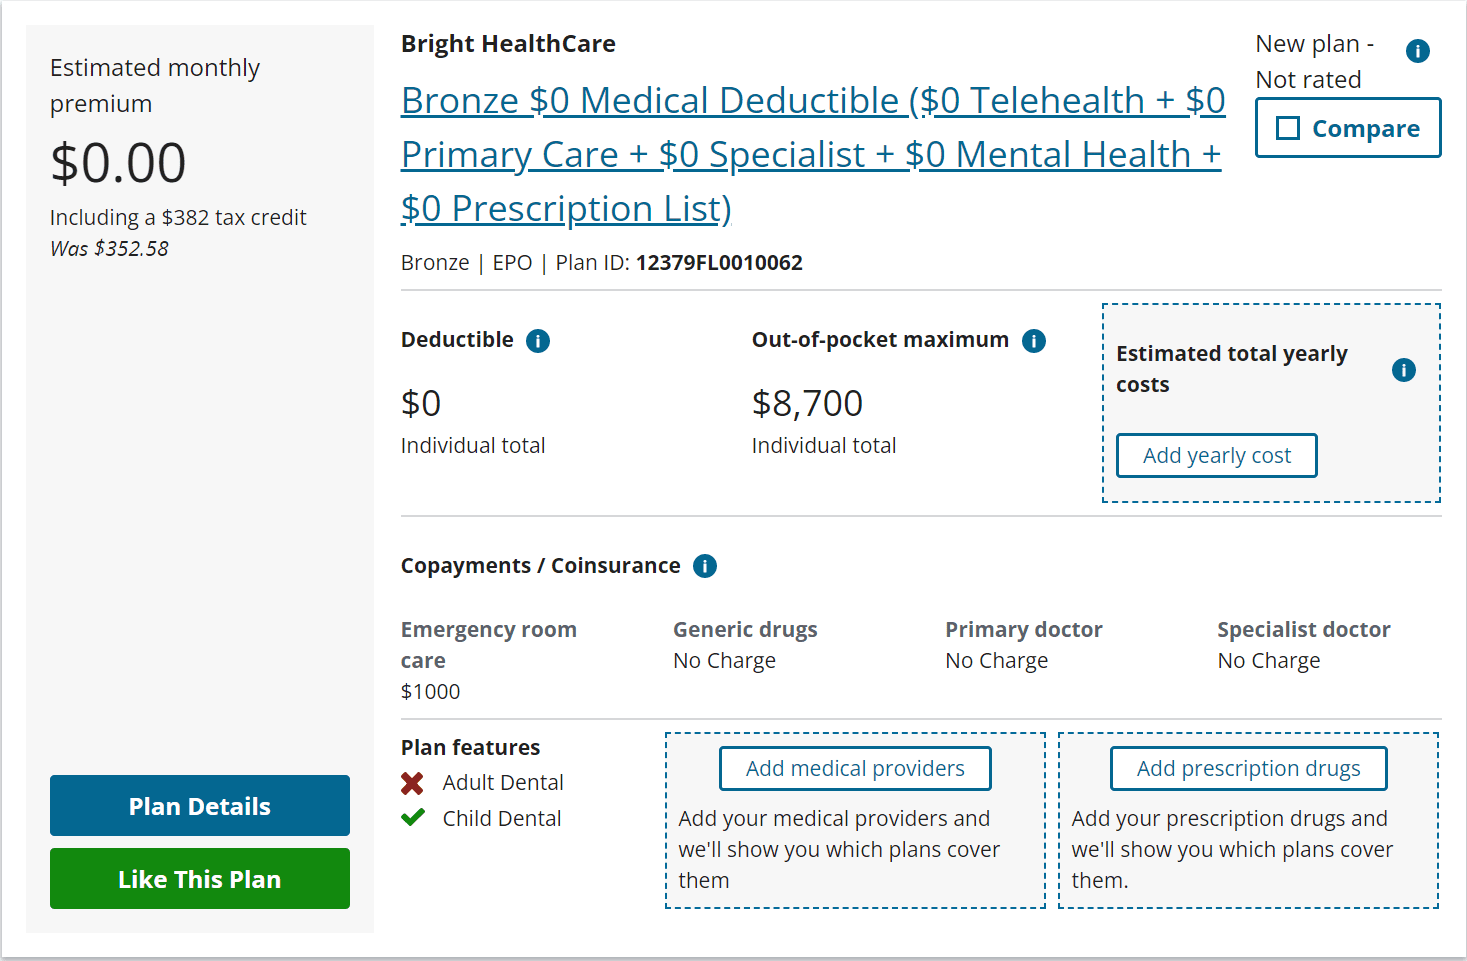Screen dimensions: 1467x961
Task: Click Add yearly cost button
Action: click(1217, 456)
